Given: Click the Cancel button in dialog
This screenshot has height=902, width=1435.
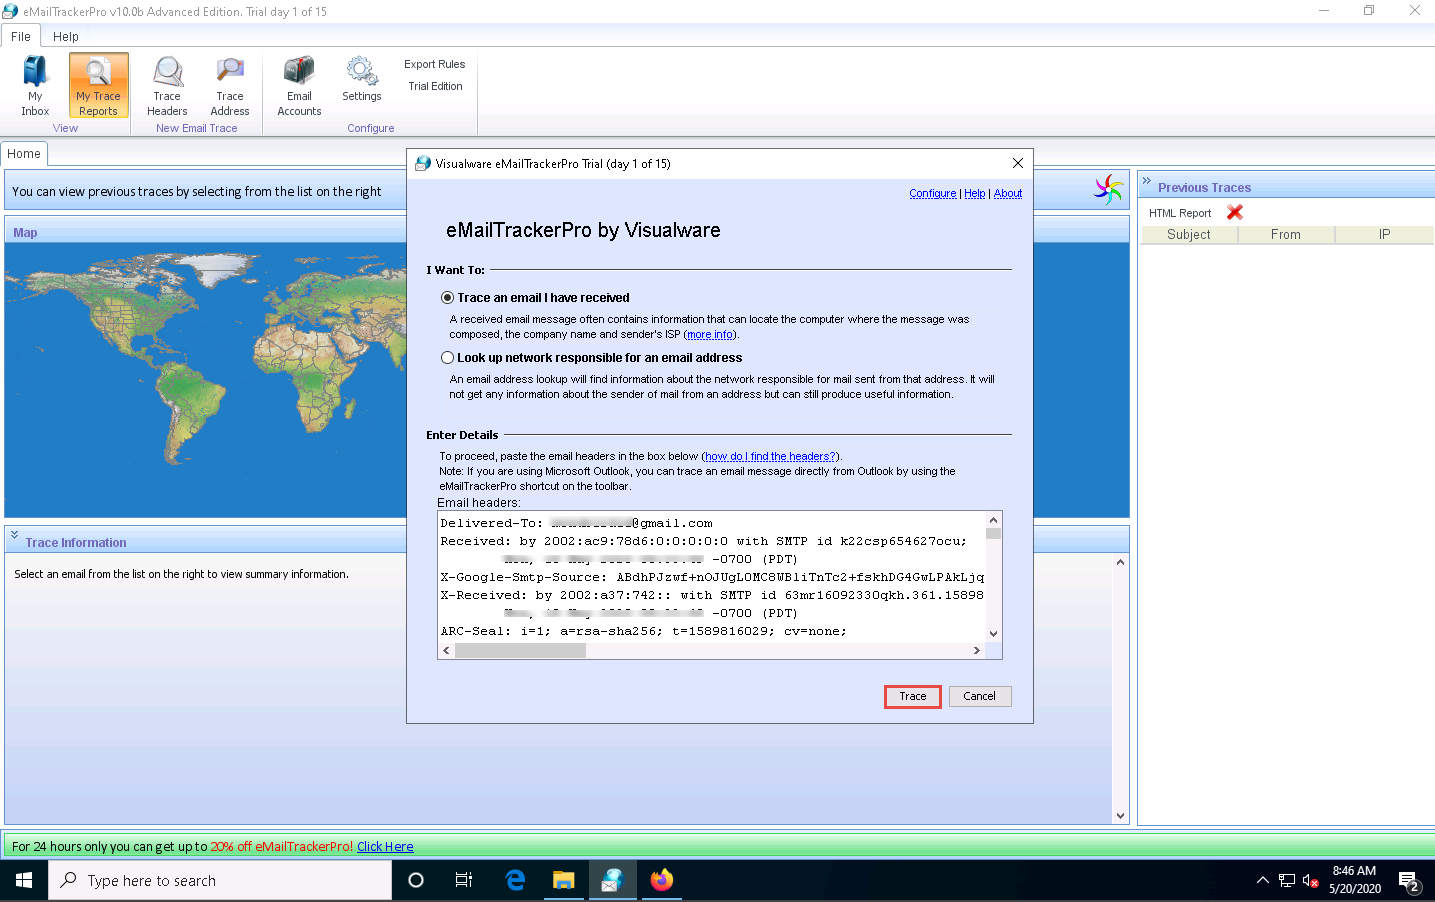Looking at the screenshot, I should (x=979, y=696).
